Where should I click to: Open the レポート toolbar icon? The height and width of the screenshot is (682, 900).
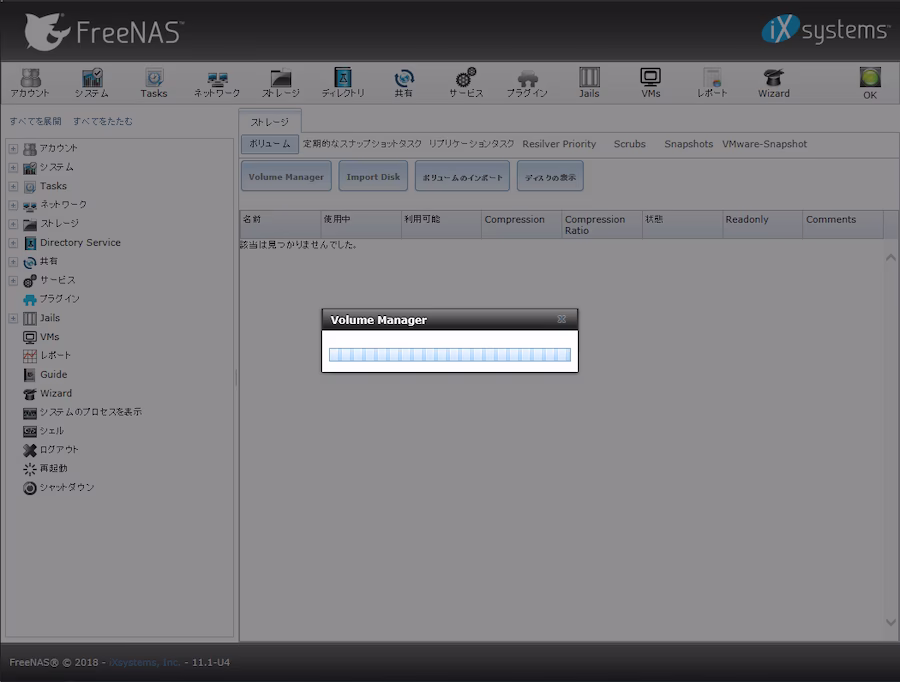click(712, 83)
